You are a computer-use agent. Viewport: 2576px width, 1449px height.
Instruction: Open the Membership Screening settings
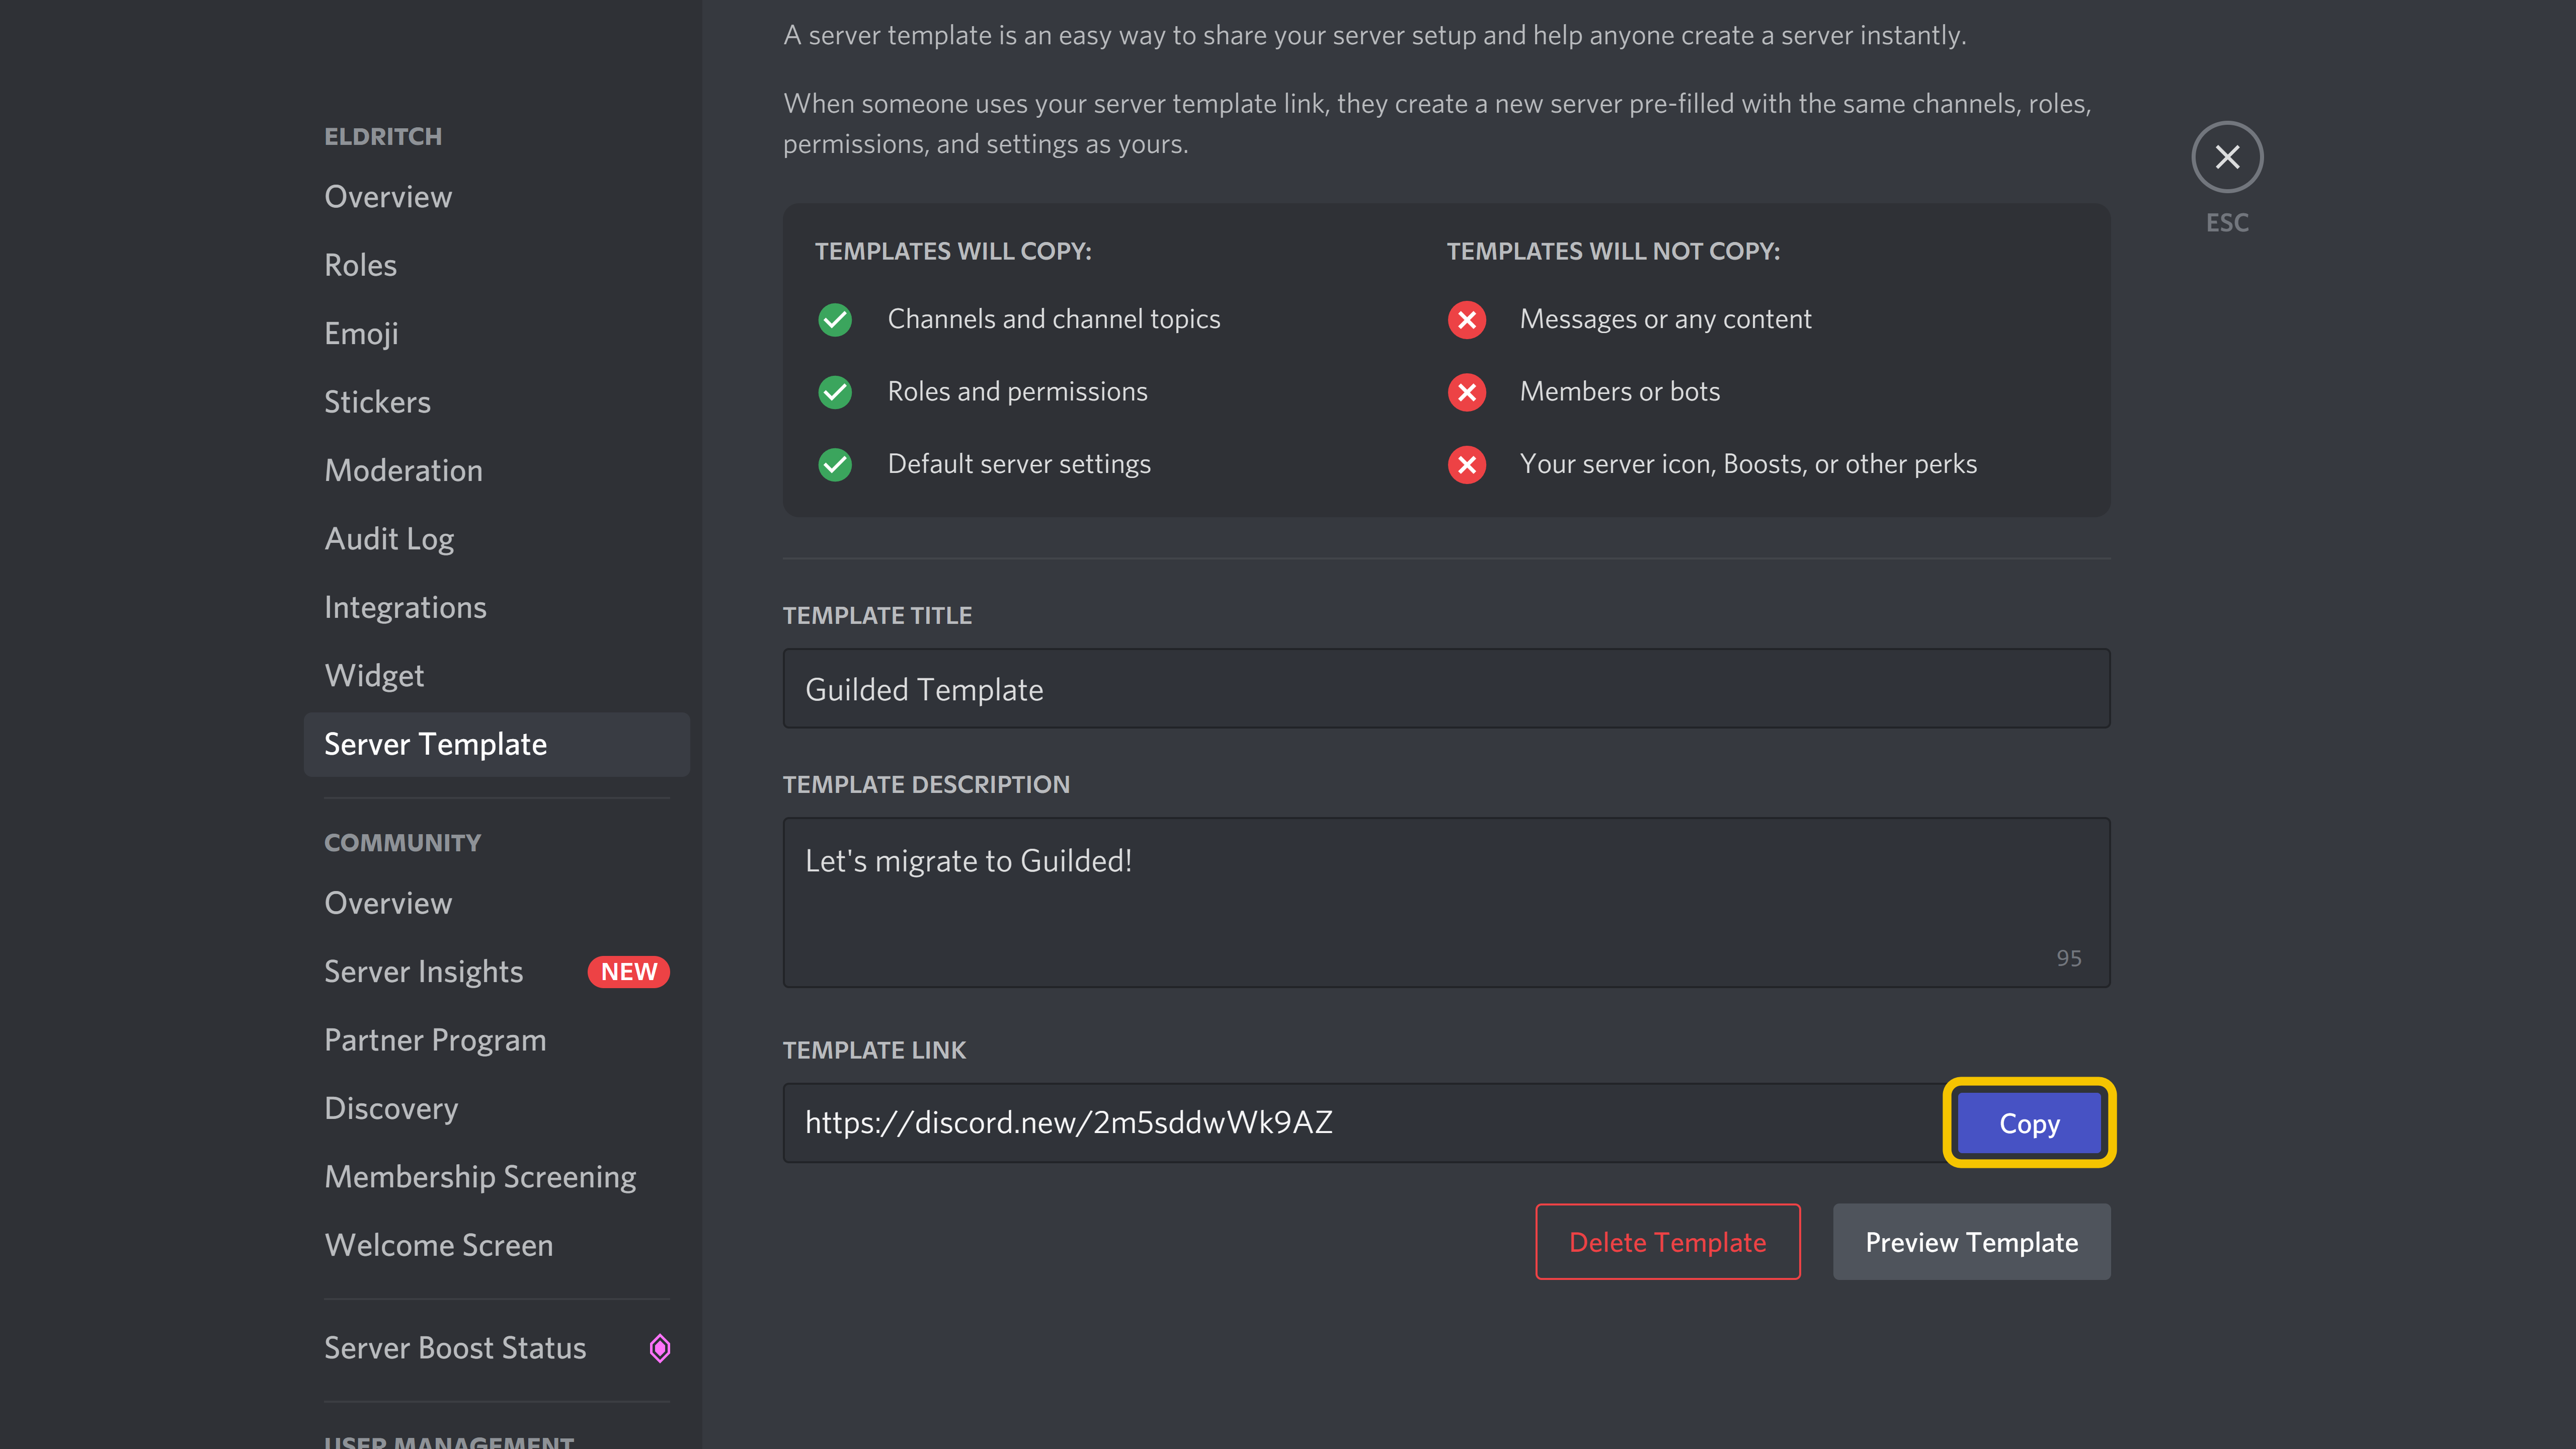click(x=479, y=1175)
